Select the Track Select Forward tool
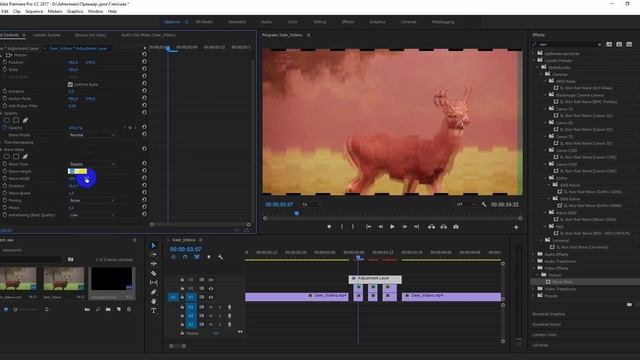The width and height of the screenshot is (640, 360). tap(153, 254)
